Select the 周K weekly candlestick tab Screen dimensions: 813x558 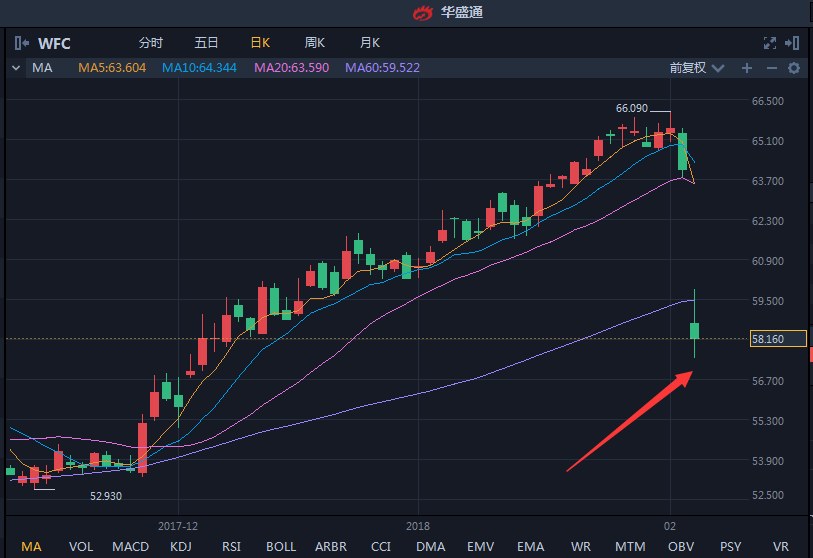click(315, 43)
